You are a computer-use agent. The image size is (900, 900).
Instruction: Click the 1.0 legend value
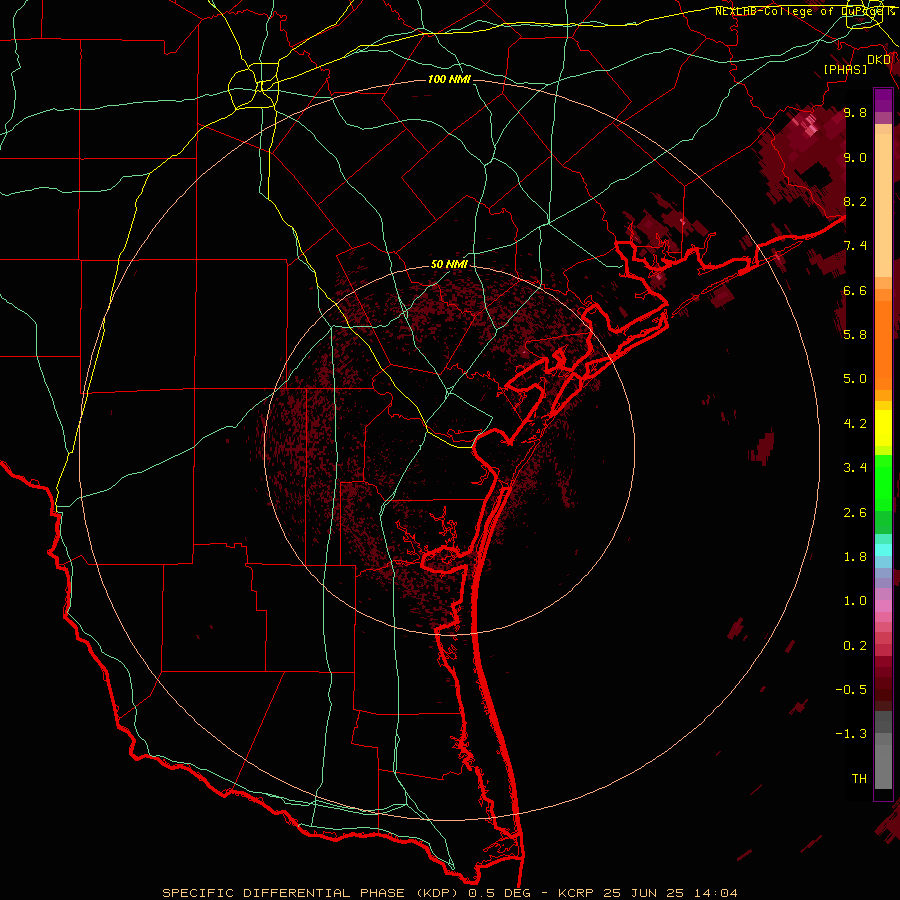pos(855,601)
